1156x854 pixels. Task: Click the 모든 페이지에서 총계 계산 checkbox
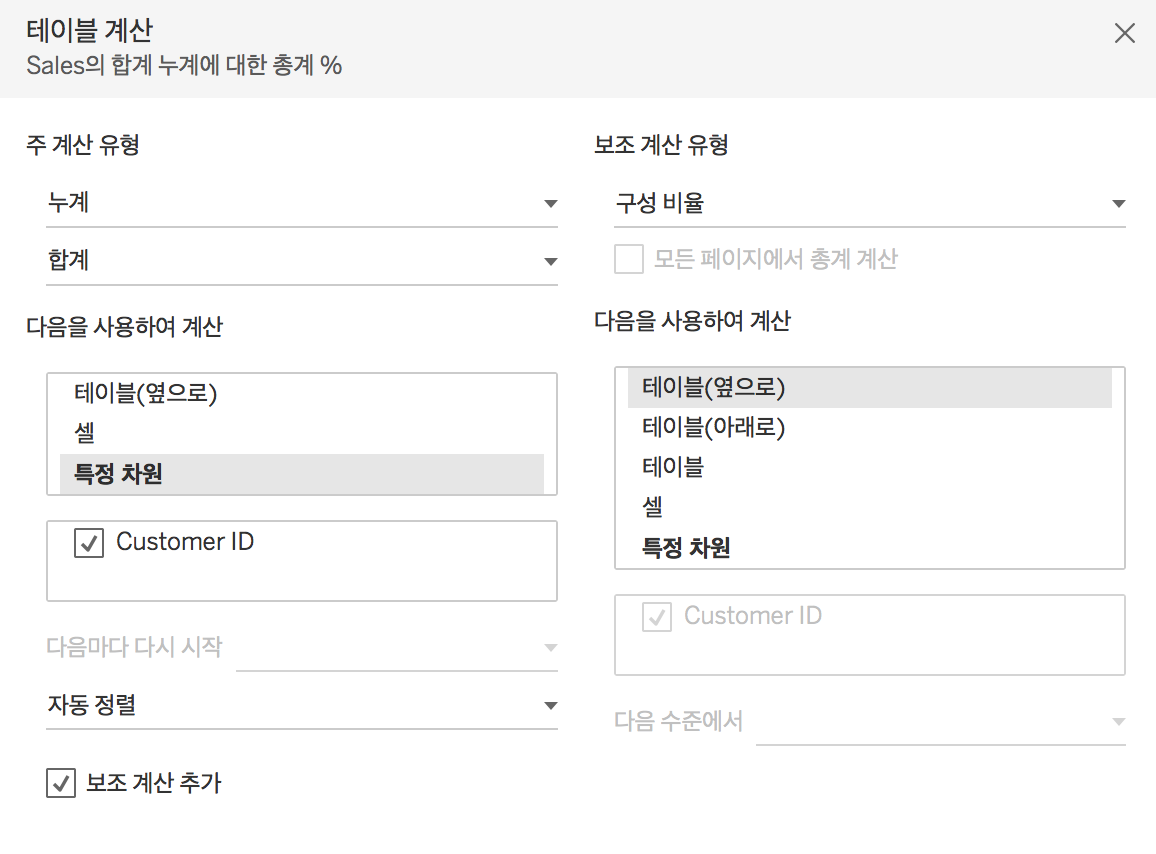click(x=629, y=260)
